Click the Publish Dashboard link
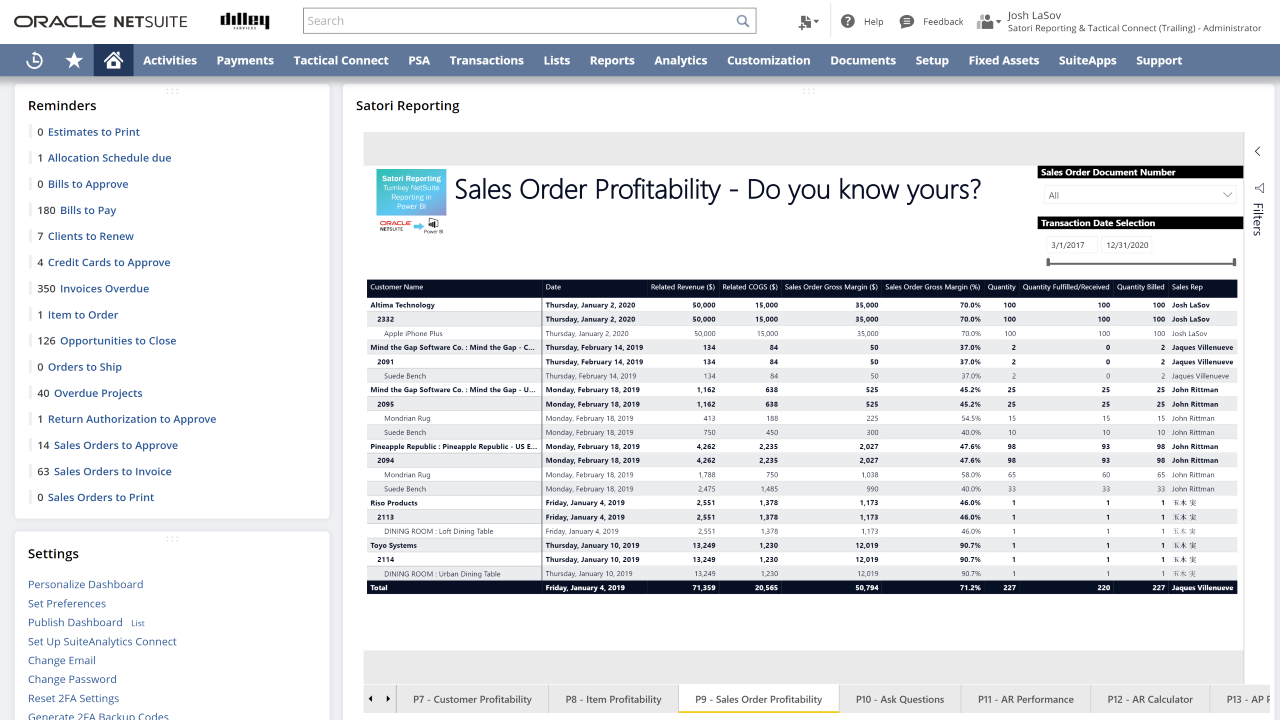The width and height of the screenshot is (1280, 720). click(x=75, y=622)
